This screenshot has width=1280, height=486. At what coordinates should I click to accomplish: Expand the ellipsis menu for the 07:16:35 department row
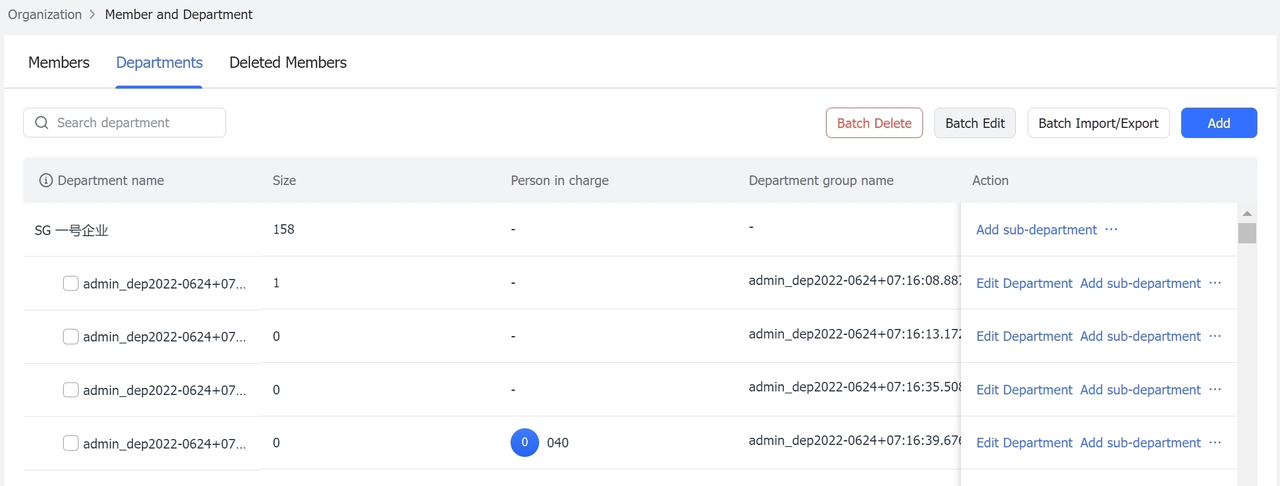pos(1215,389)
